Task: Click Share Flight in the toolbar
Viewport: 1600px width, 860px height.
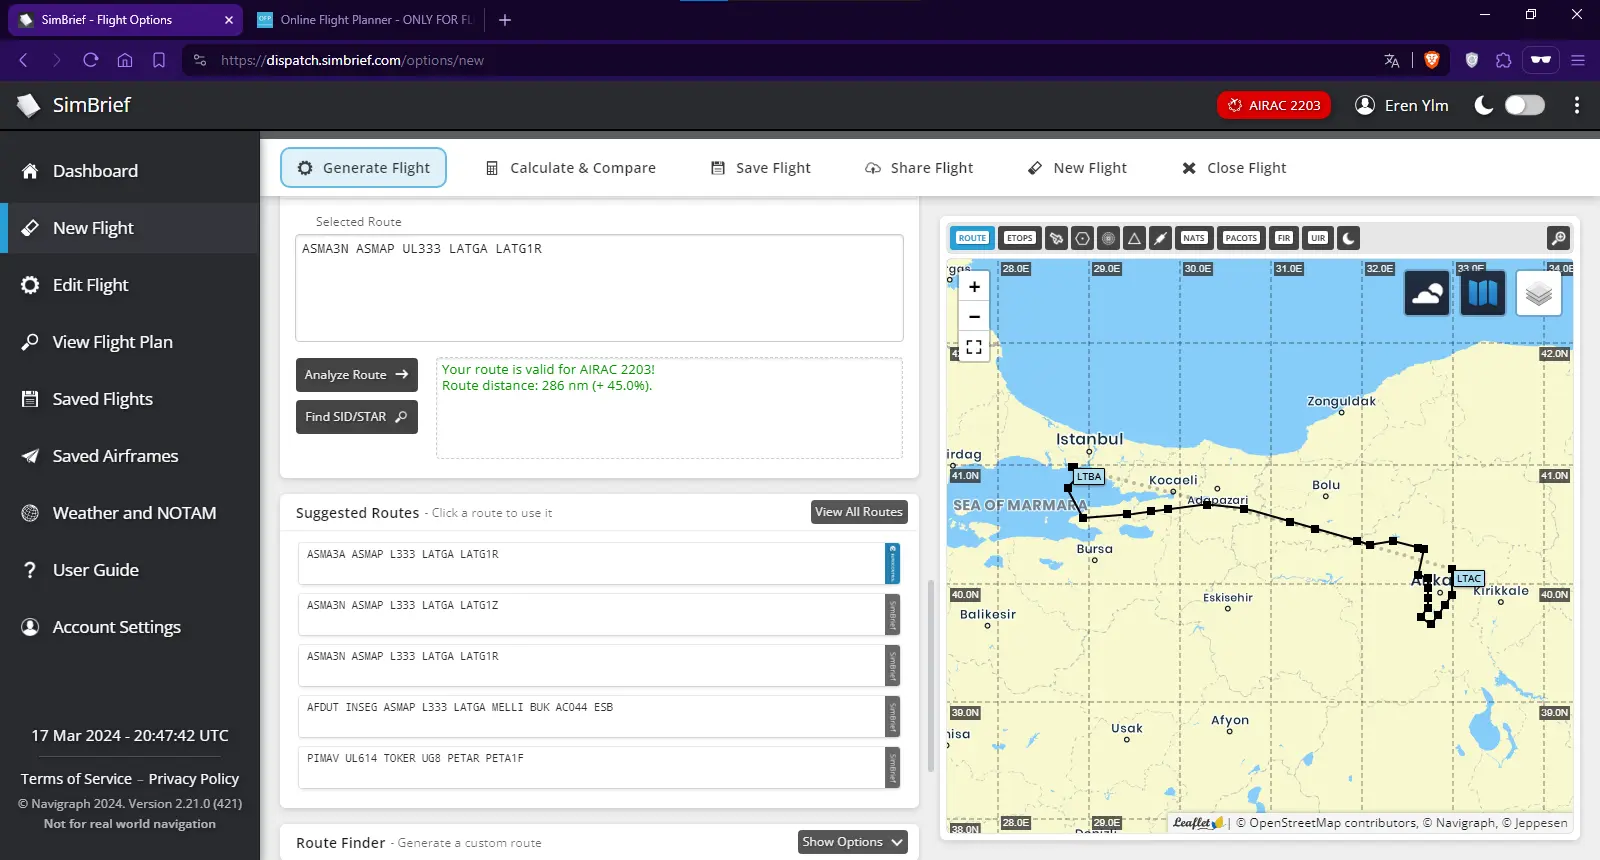Action: tap(919, 168)
